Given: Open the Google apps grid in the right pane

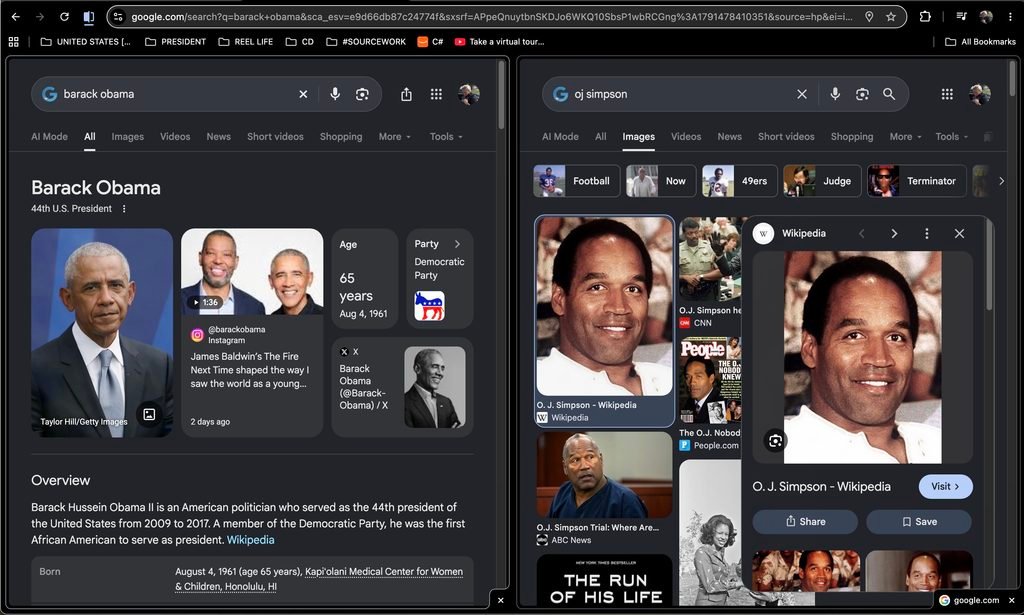Looking at the screenshot, I should 947,94.
